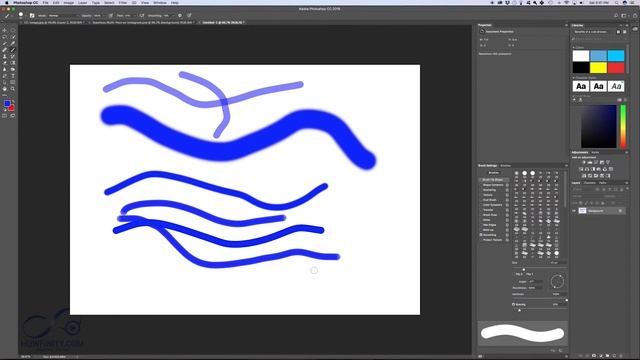Toggle the Texture checkbox

(x=481, y=195)
